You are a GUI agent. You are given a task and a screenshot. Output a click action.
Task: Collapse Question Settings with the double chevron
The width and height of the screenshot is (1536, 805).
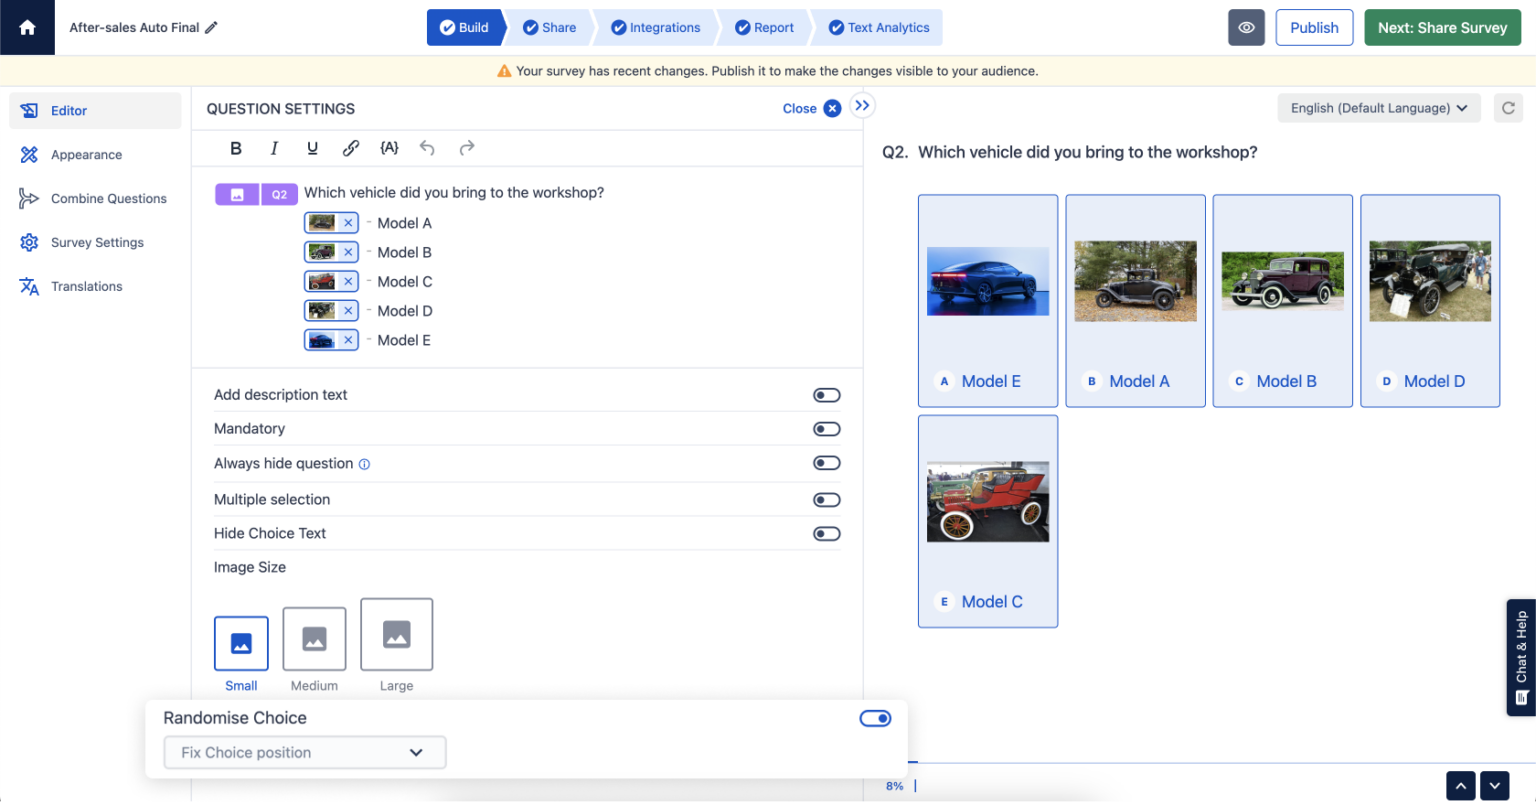[861, 104]
